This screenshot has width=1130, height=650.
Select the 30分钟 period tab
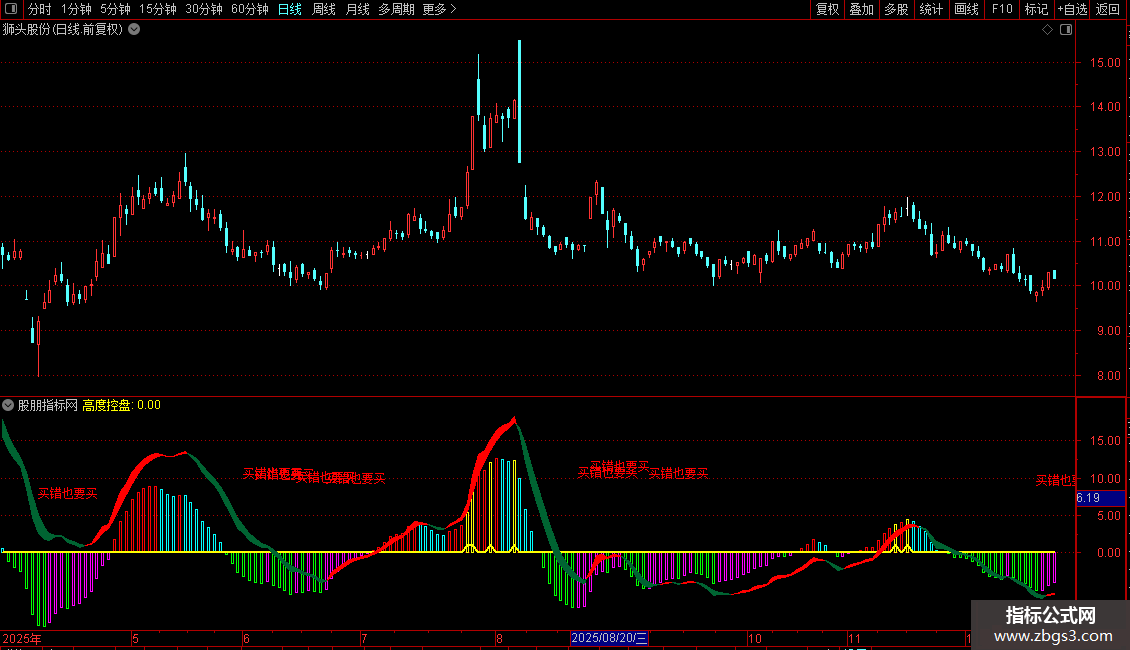click(x=204, y=9)
